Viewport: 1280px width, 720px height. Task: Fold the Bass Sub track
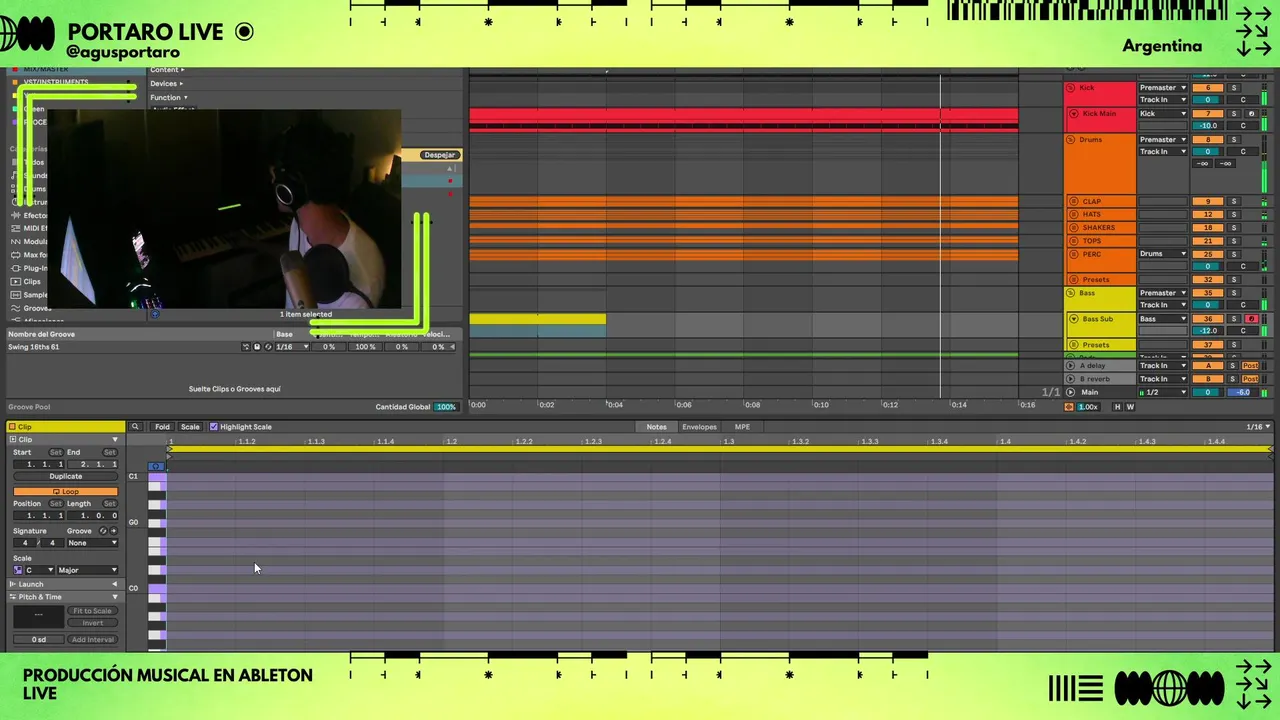[1074, 319]
